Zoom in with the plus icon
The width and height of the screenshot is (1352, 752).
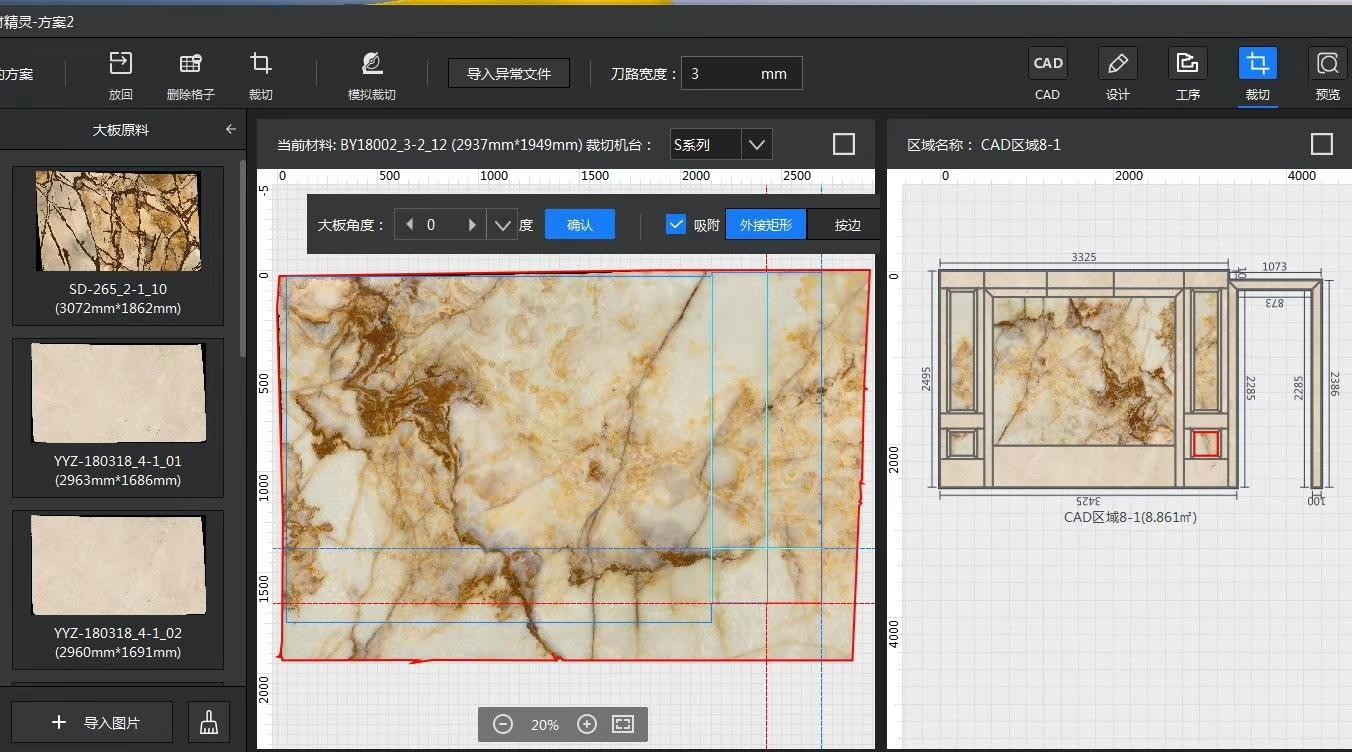pyautogui.click(x=587, y=724)
